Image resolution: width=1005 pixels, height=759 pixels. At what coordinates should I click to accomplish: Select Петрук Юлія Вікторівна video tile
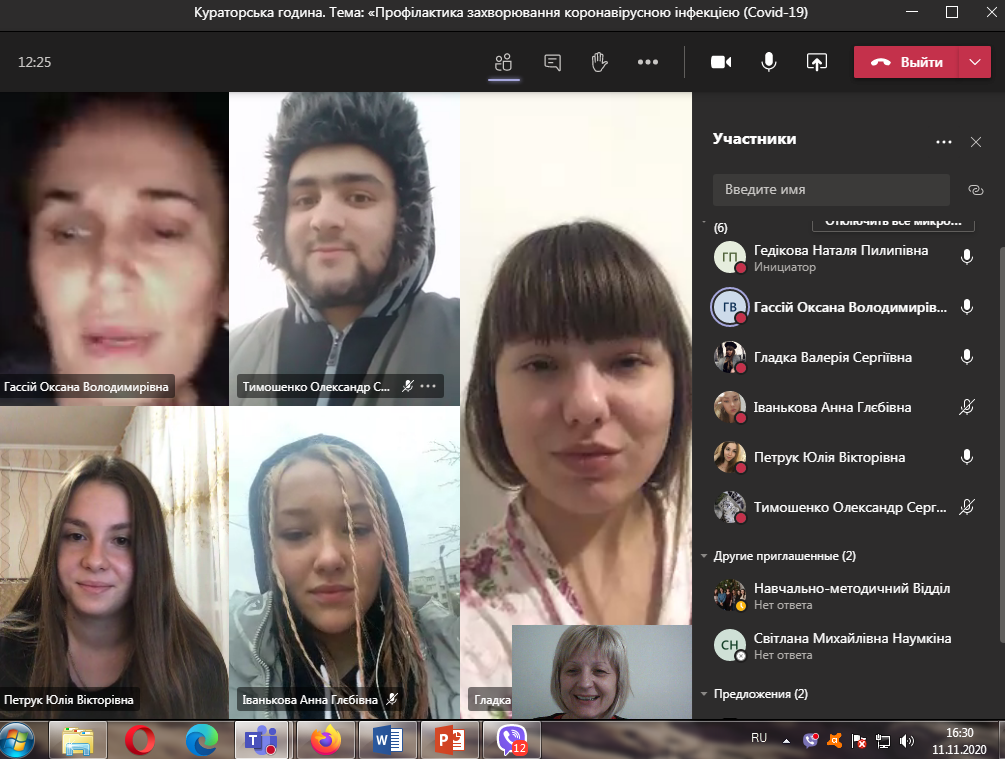coord(114,562)
